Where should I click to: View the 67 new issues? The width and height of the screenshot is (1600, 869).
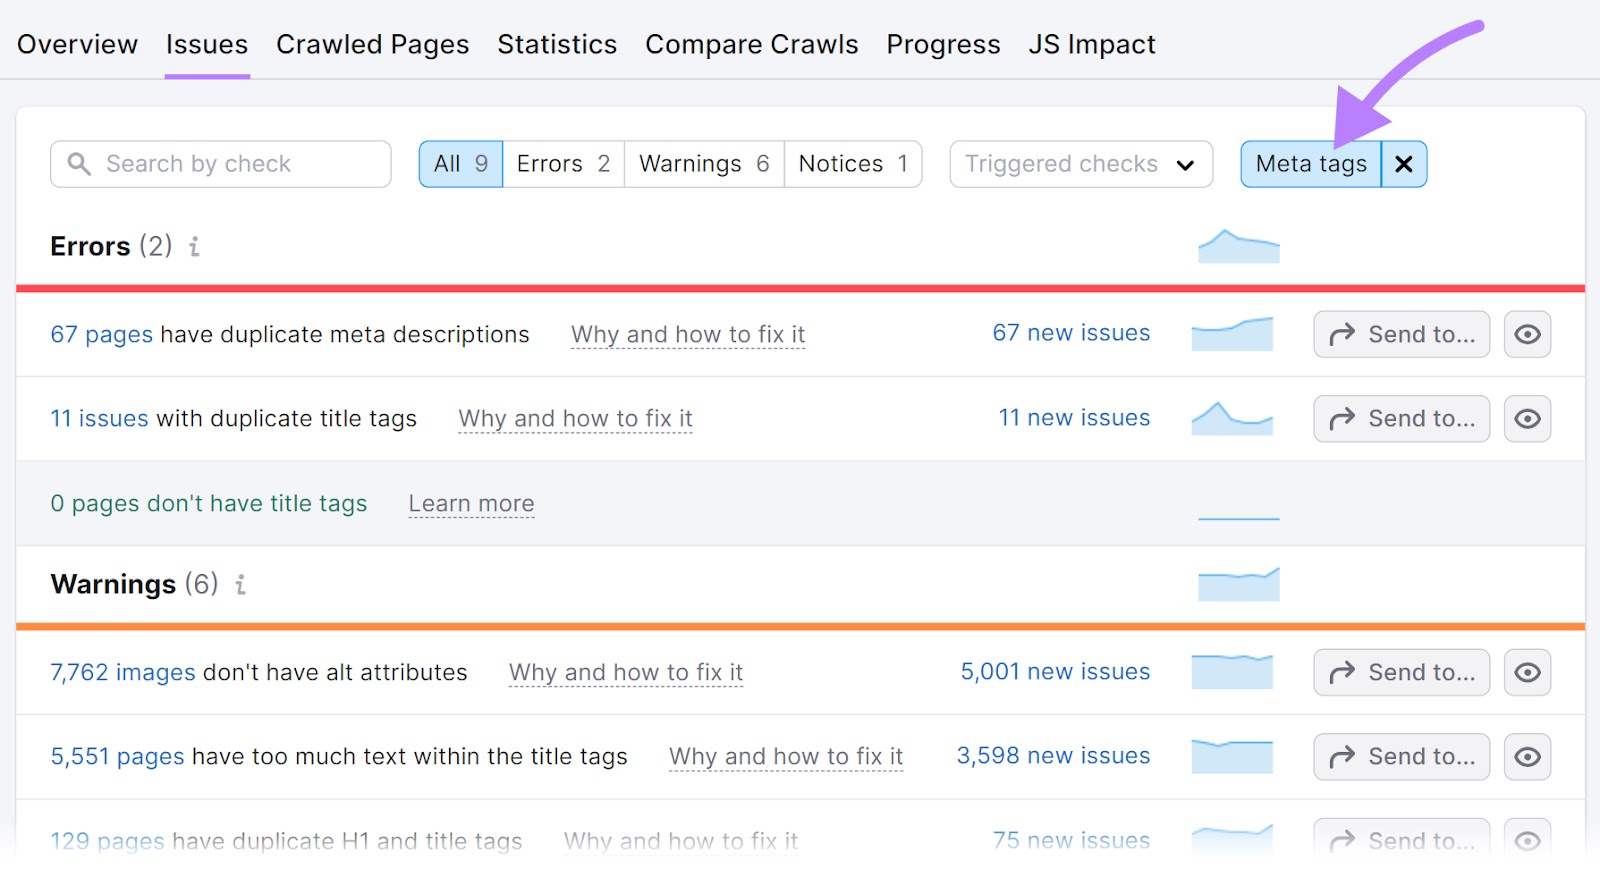click(1071, 333)
